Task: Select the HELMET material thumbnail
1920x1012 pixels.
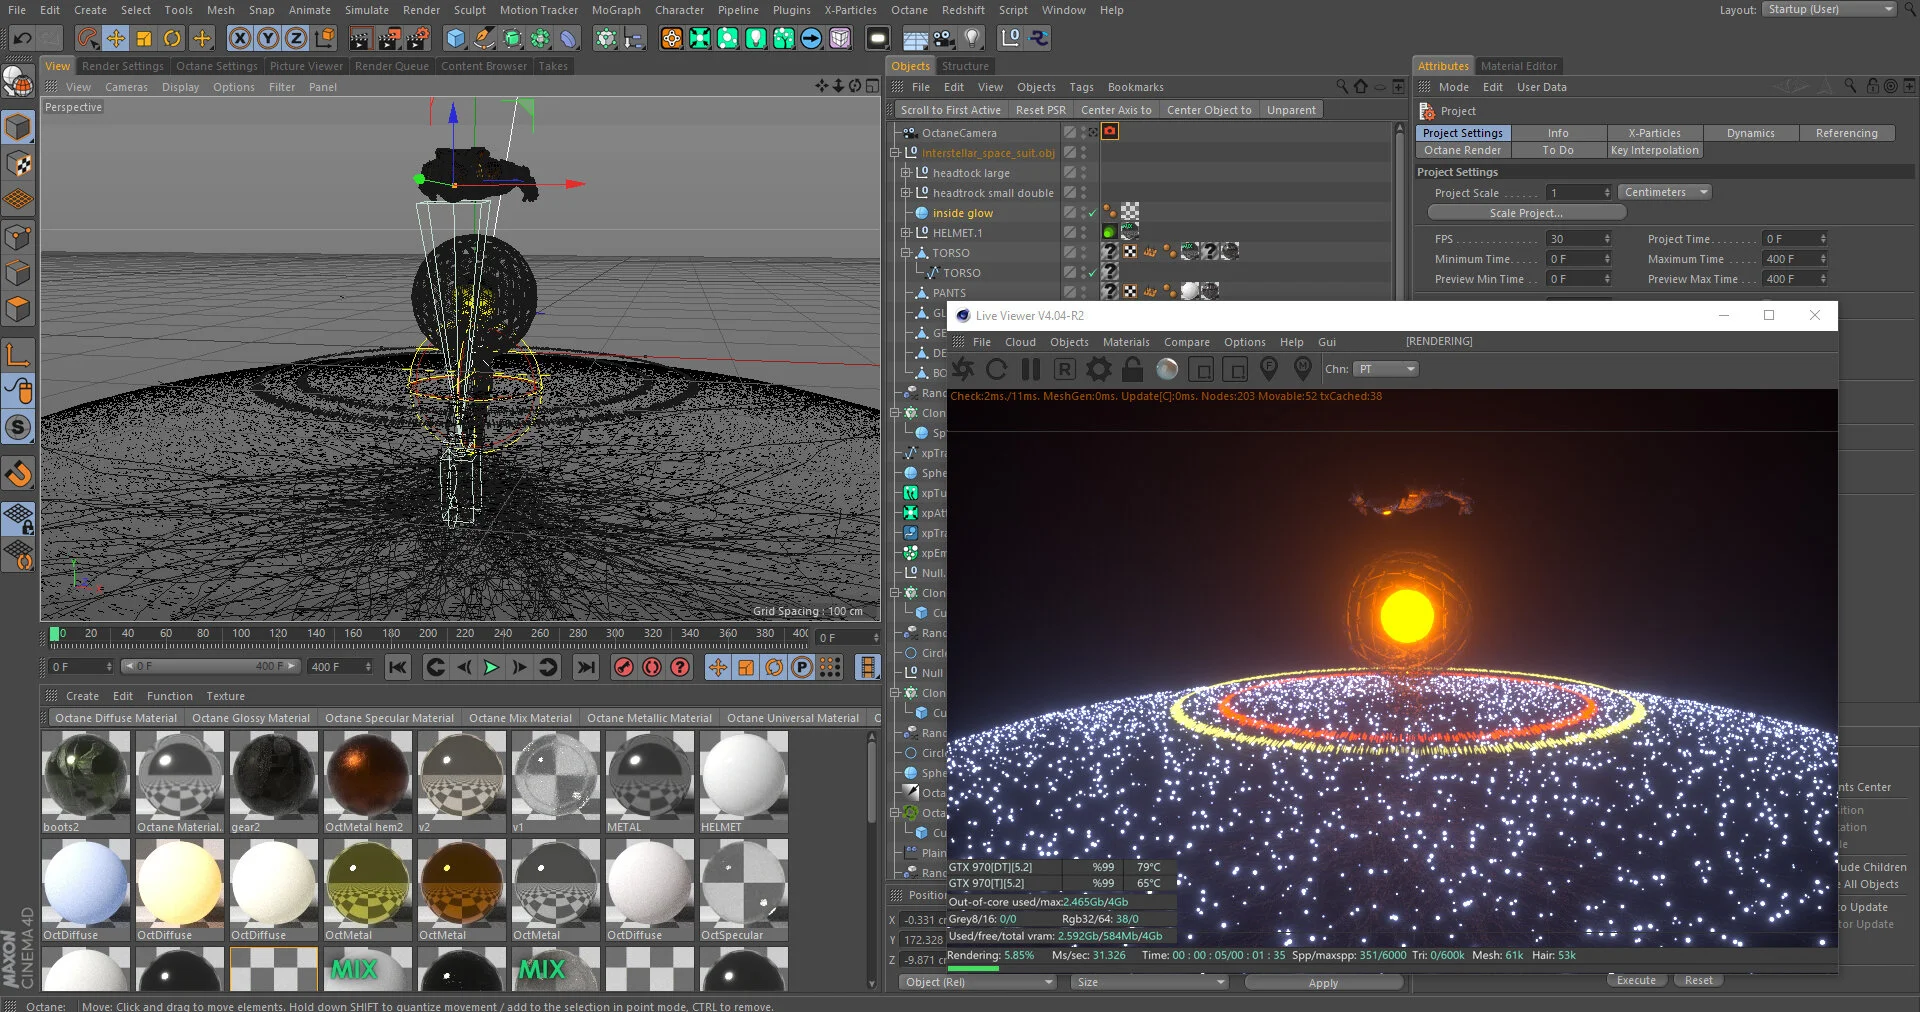Action: coord(743,776)
